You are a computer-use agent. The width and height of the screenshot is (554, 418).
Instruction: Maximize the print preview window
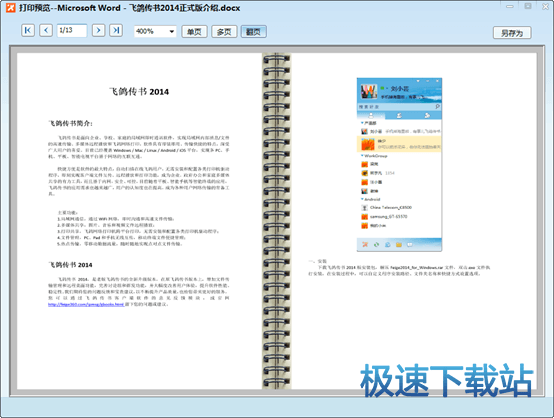tap(528, 6)
